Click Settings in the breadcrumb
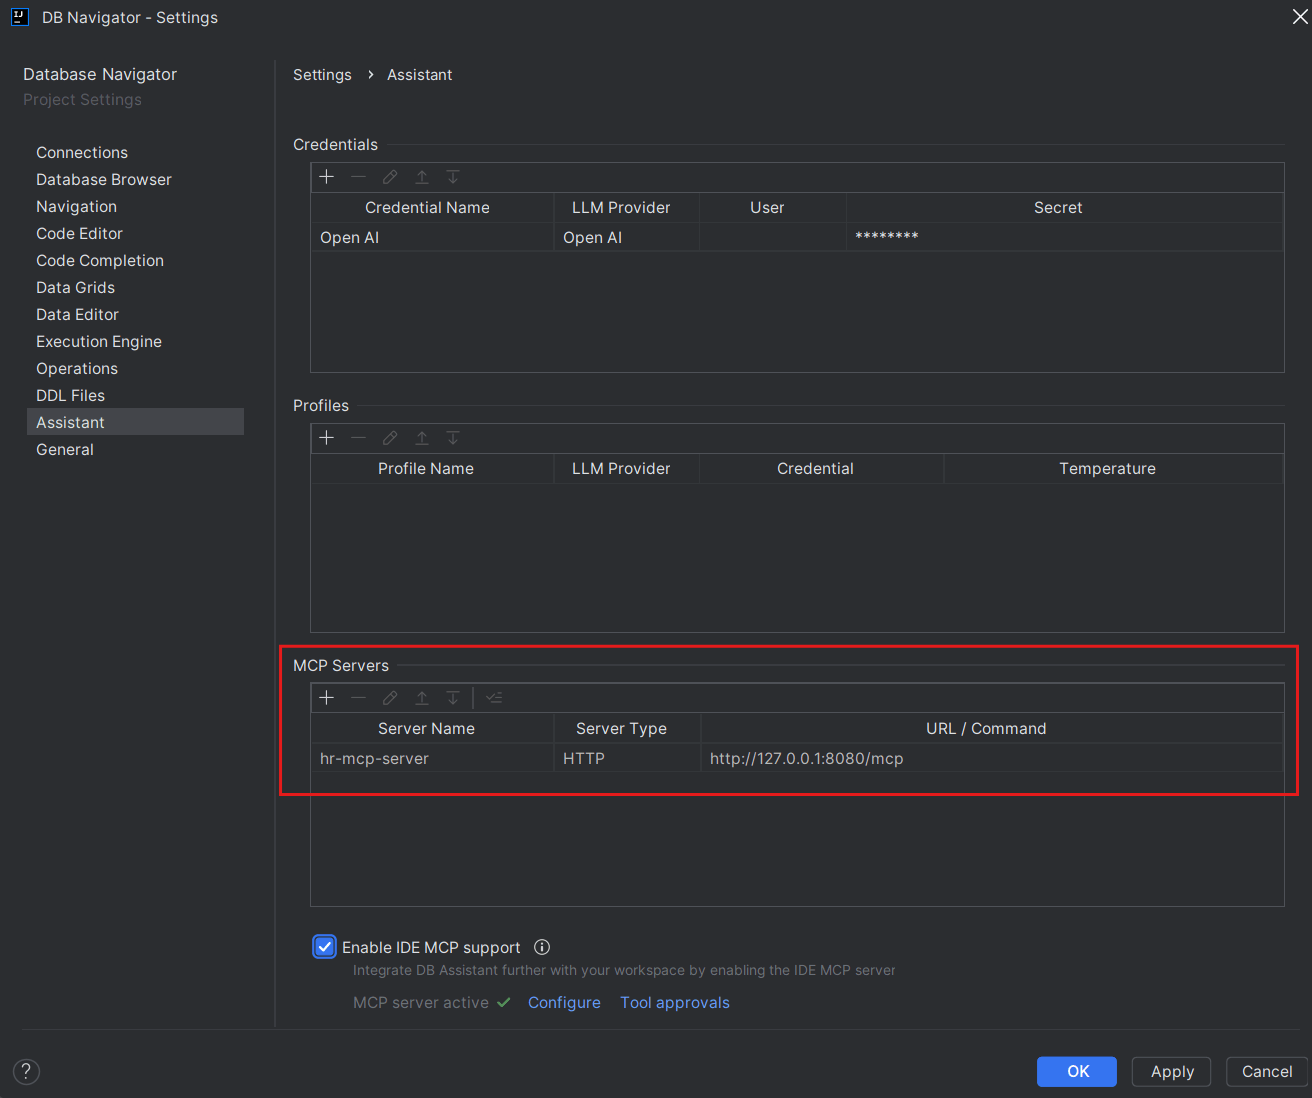 [322, 75]
